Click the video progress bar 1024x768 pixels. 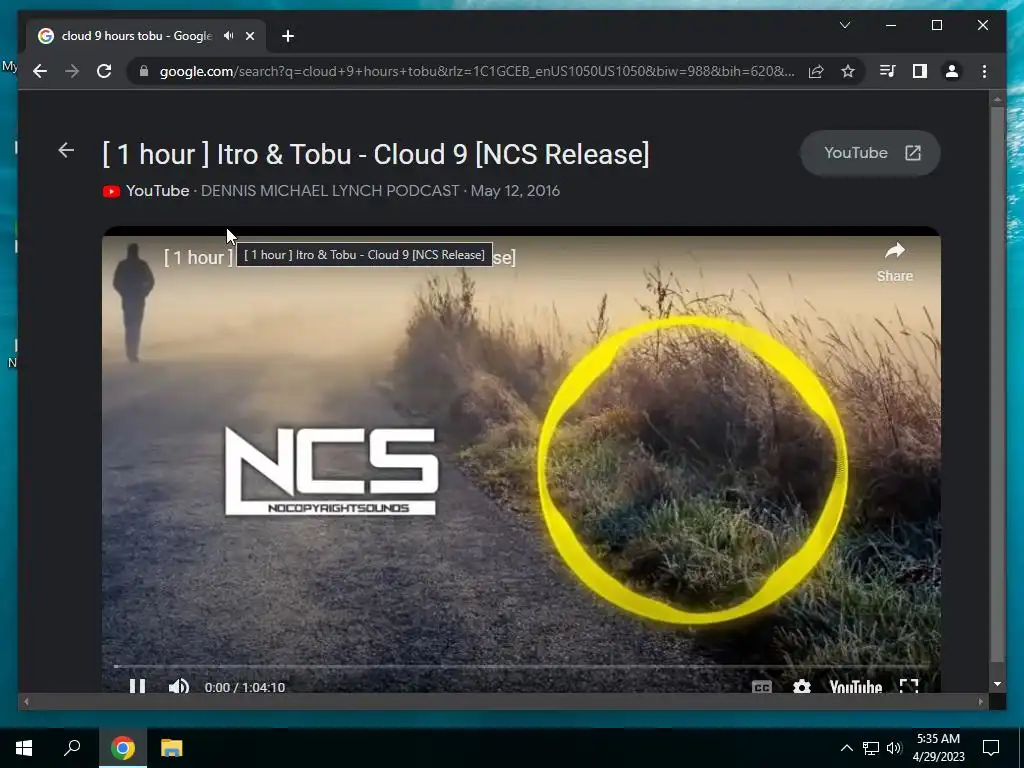click(x=521, y=666)
